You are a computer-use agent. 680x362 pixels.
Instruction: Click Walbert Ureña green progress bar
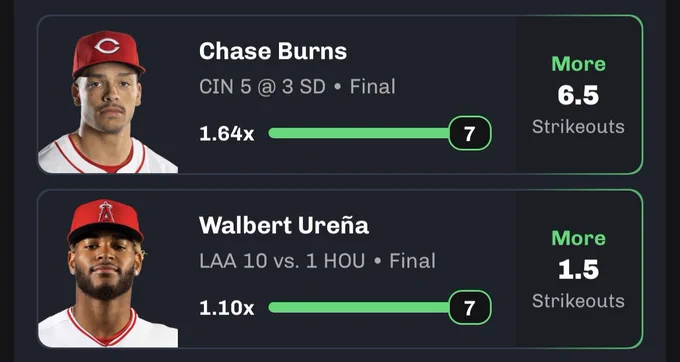pos(359,307)
